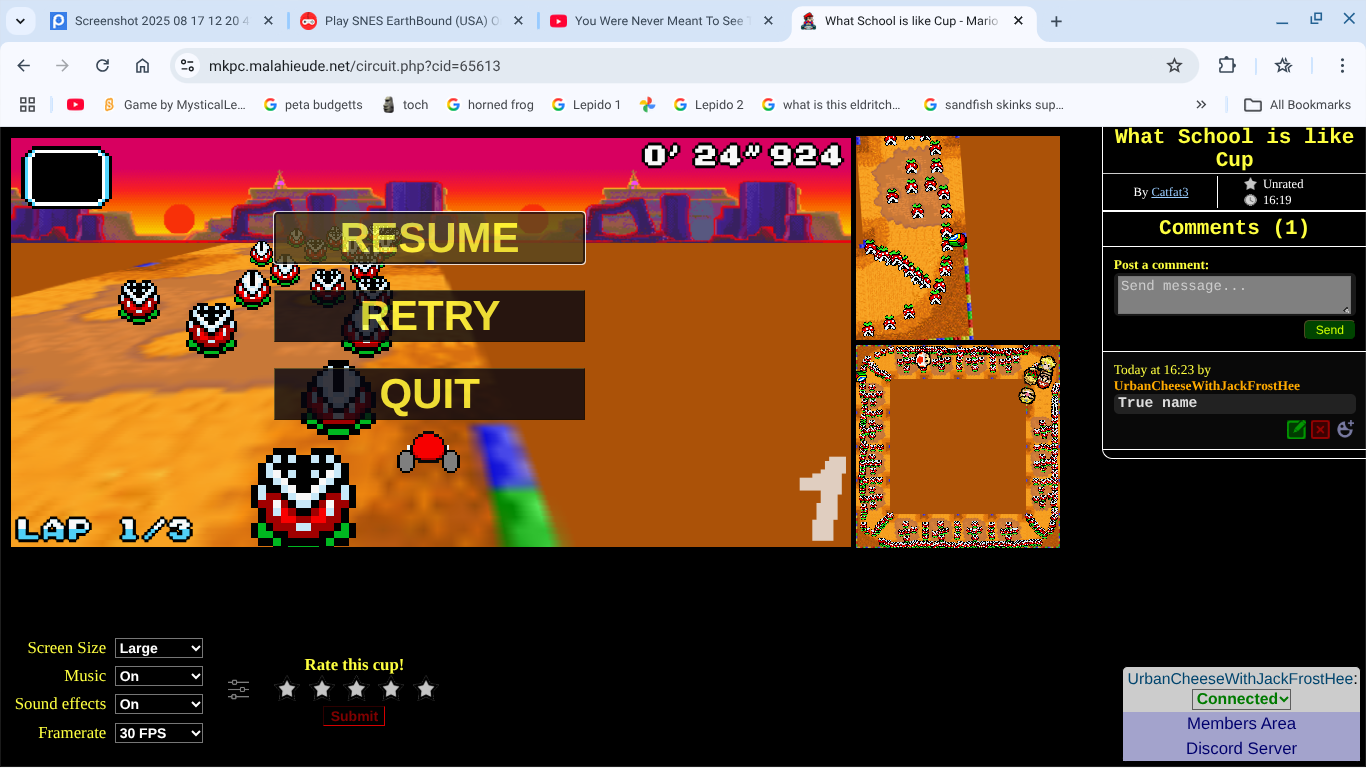1366x768 pixels.
Task: Rate the cup two stars
Action: 322,689
